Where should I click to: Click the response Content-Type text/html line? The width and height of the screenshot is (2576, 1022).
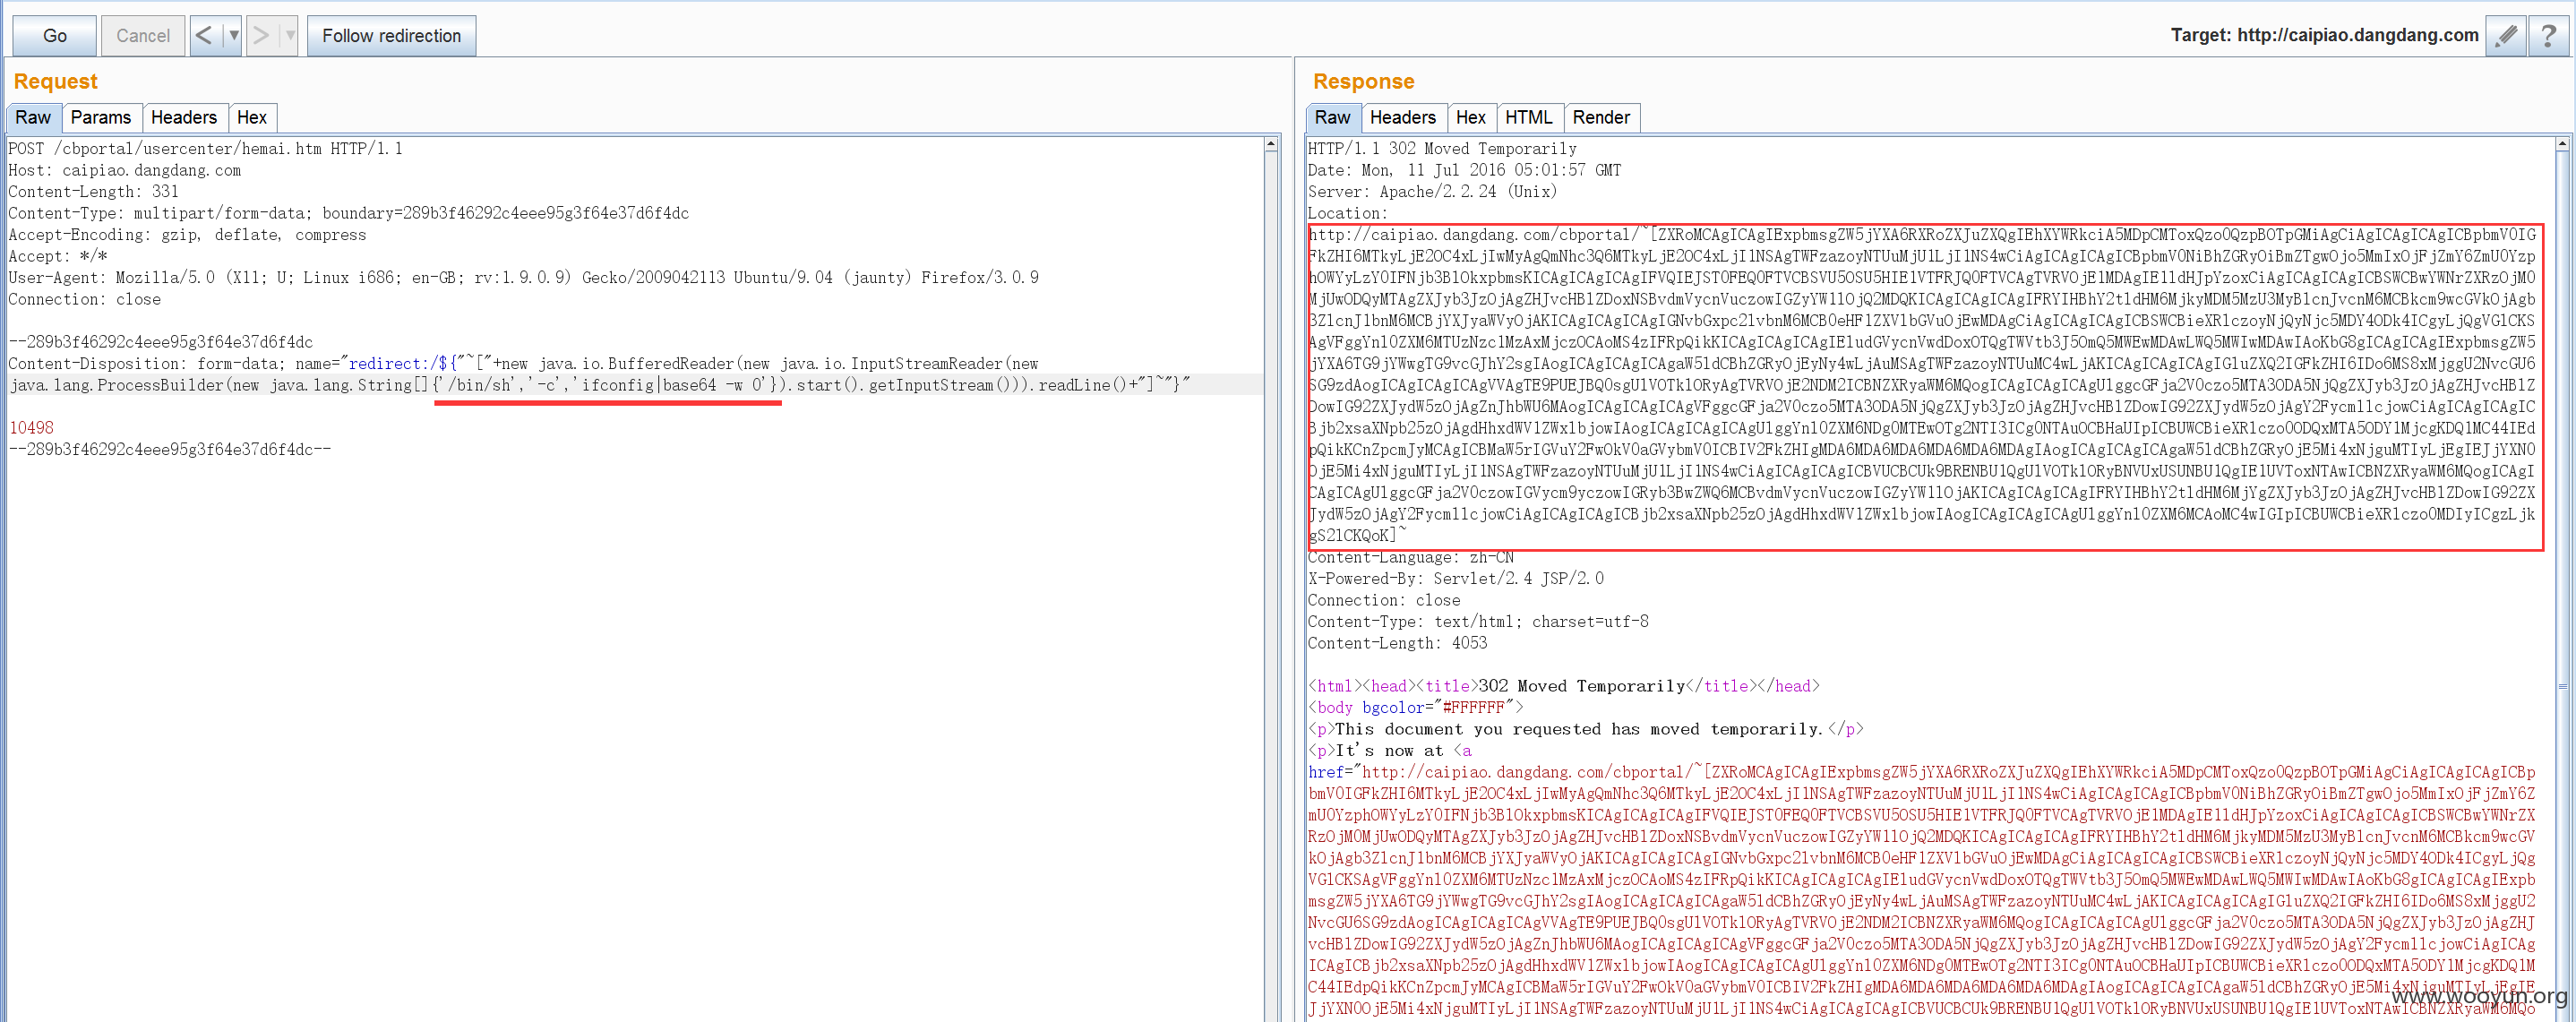pyautogui.click(x=1478, y=622)
